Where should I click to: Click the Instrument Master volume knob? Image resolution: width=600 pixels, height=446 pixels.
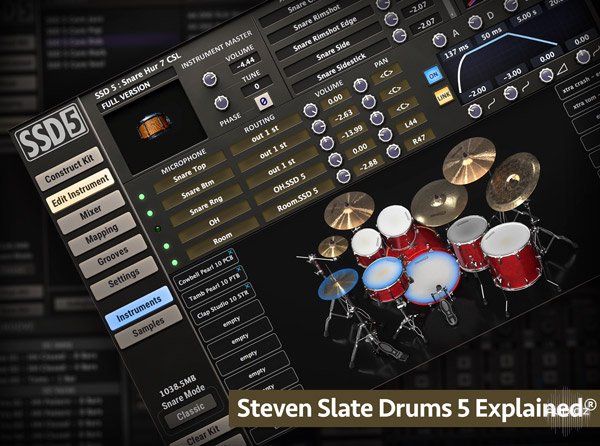coord(209,79)
